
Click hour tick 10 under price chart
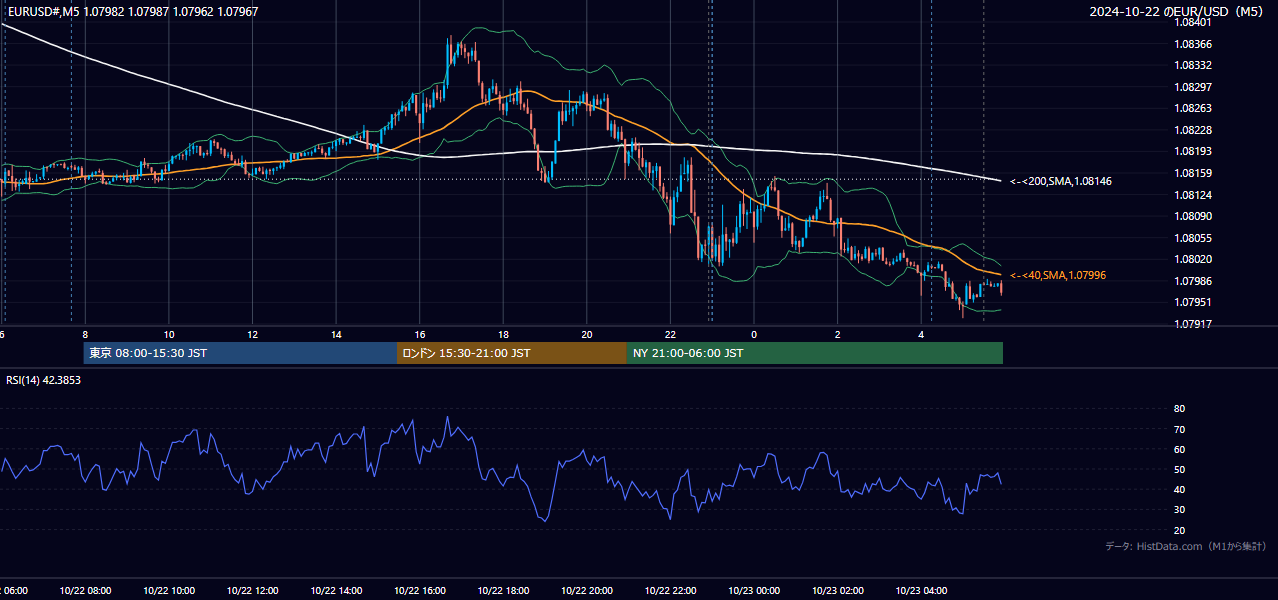click(x=169, y=334)
